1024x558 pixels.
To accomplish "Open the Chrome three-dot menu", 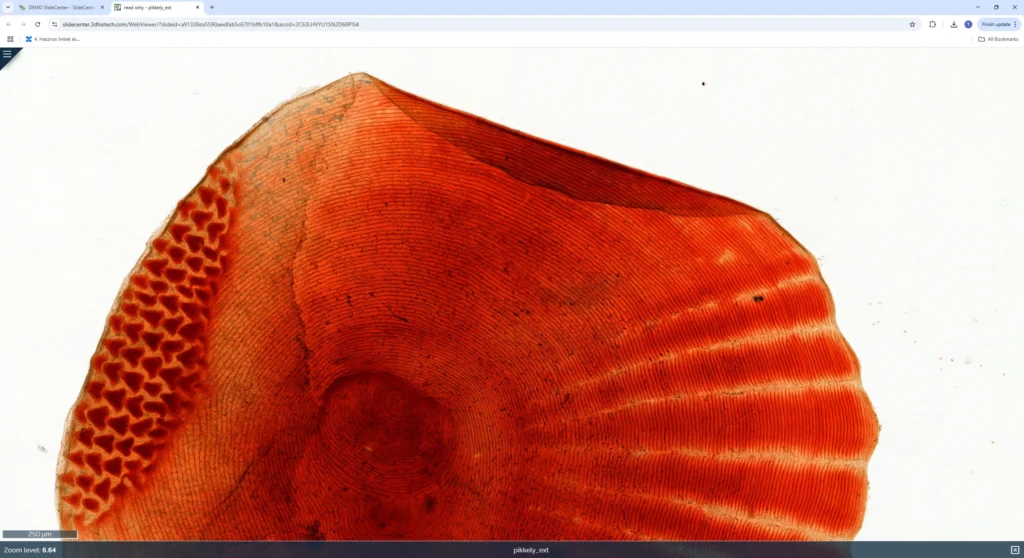I will 1016,24.
